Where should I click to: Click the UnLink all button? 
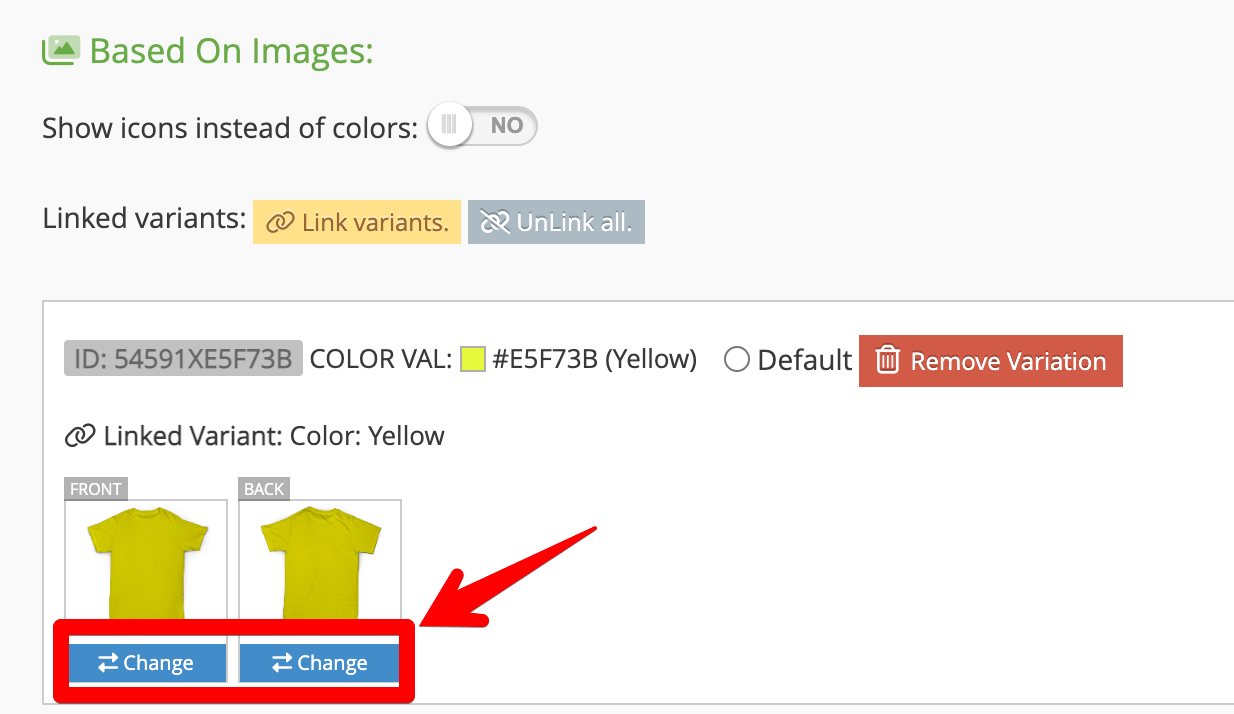click(556, 222)
